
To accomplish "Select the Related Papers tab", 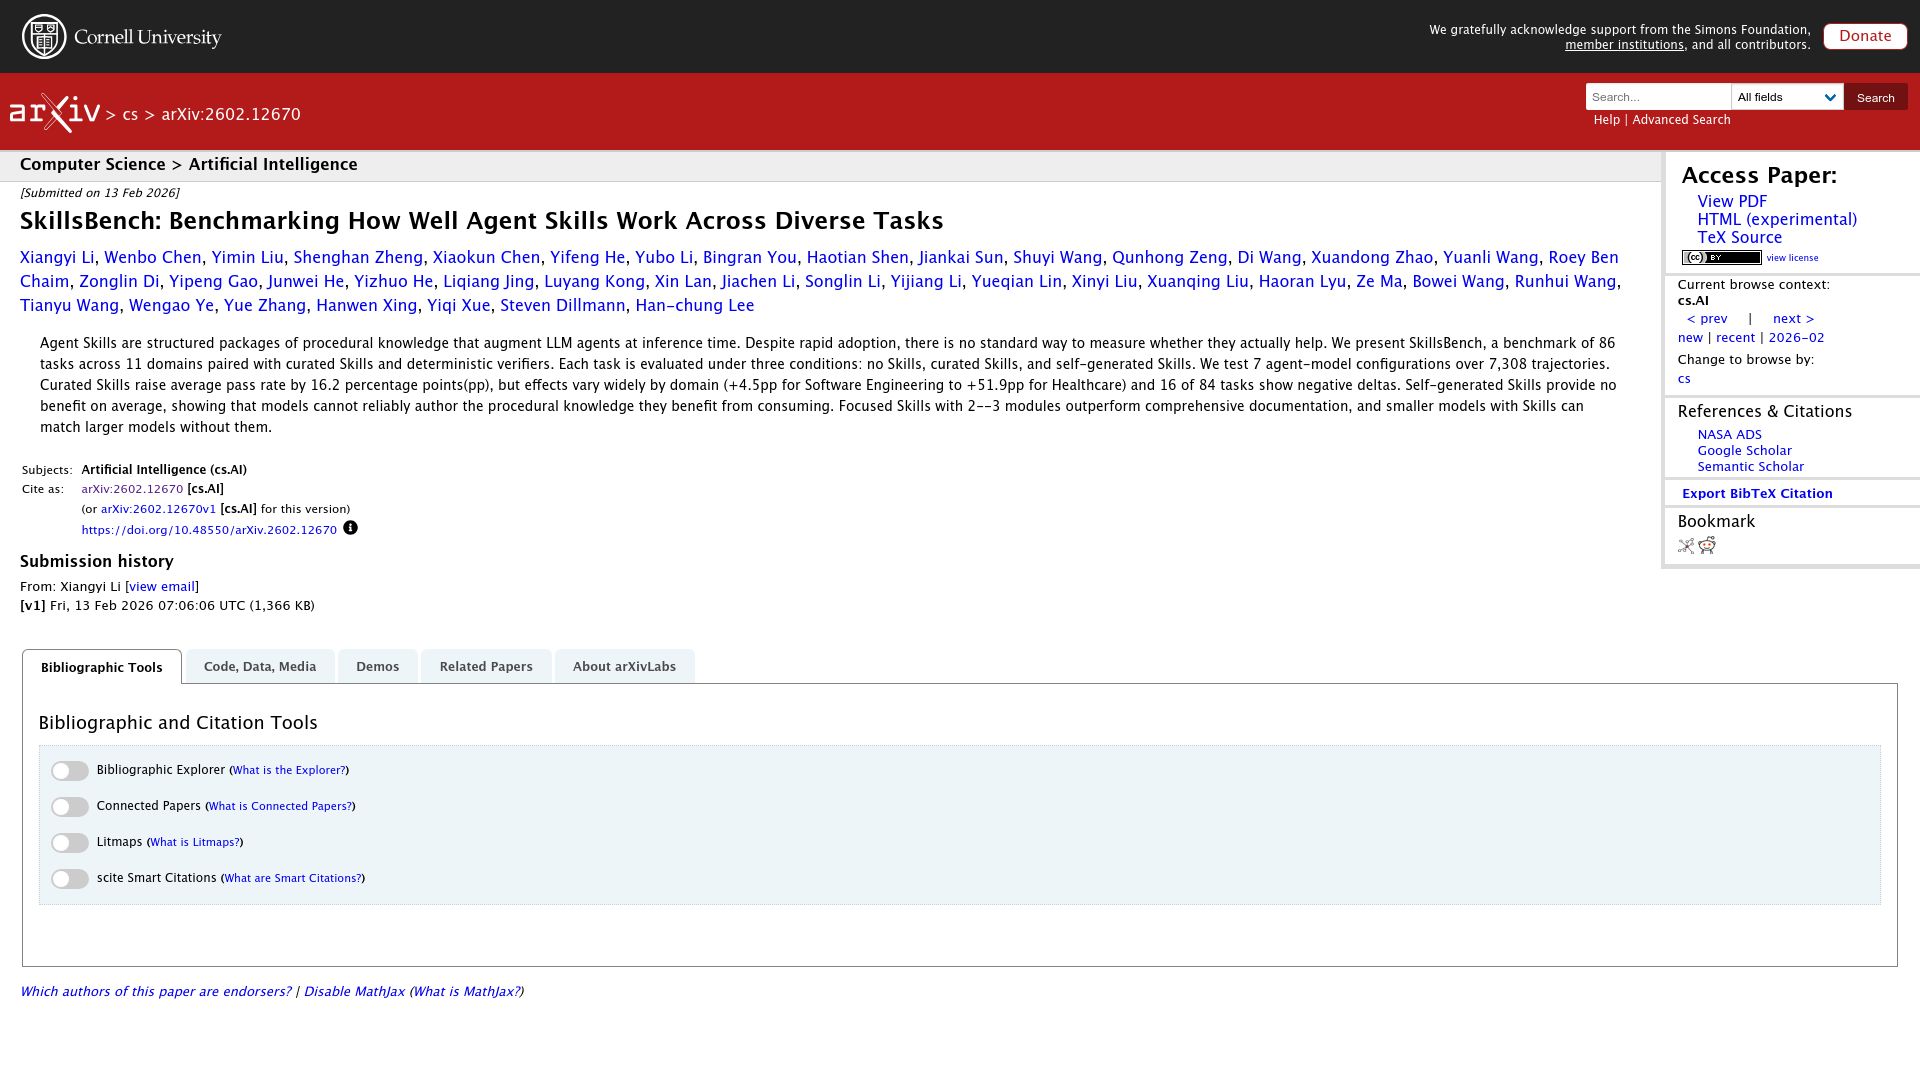I will 486,667.
